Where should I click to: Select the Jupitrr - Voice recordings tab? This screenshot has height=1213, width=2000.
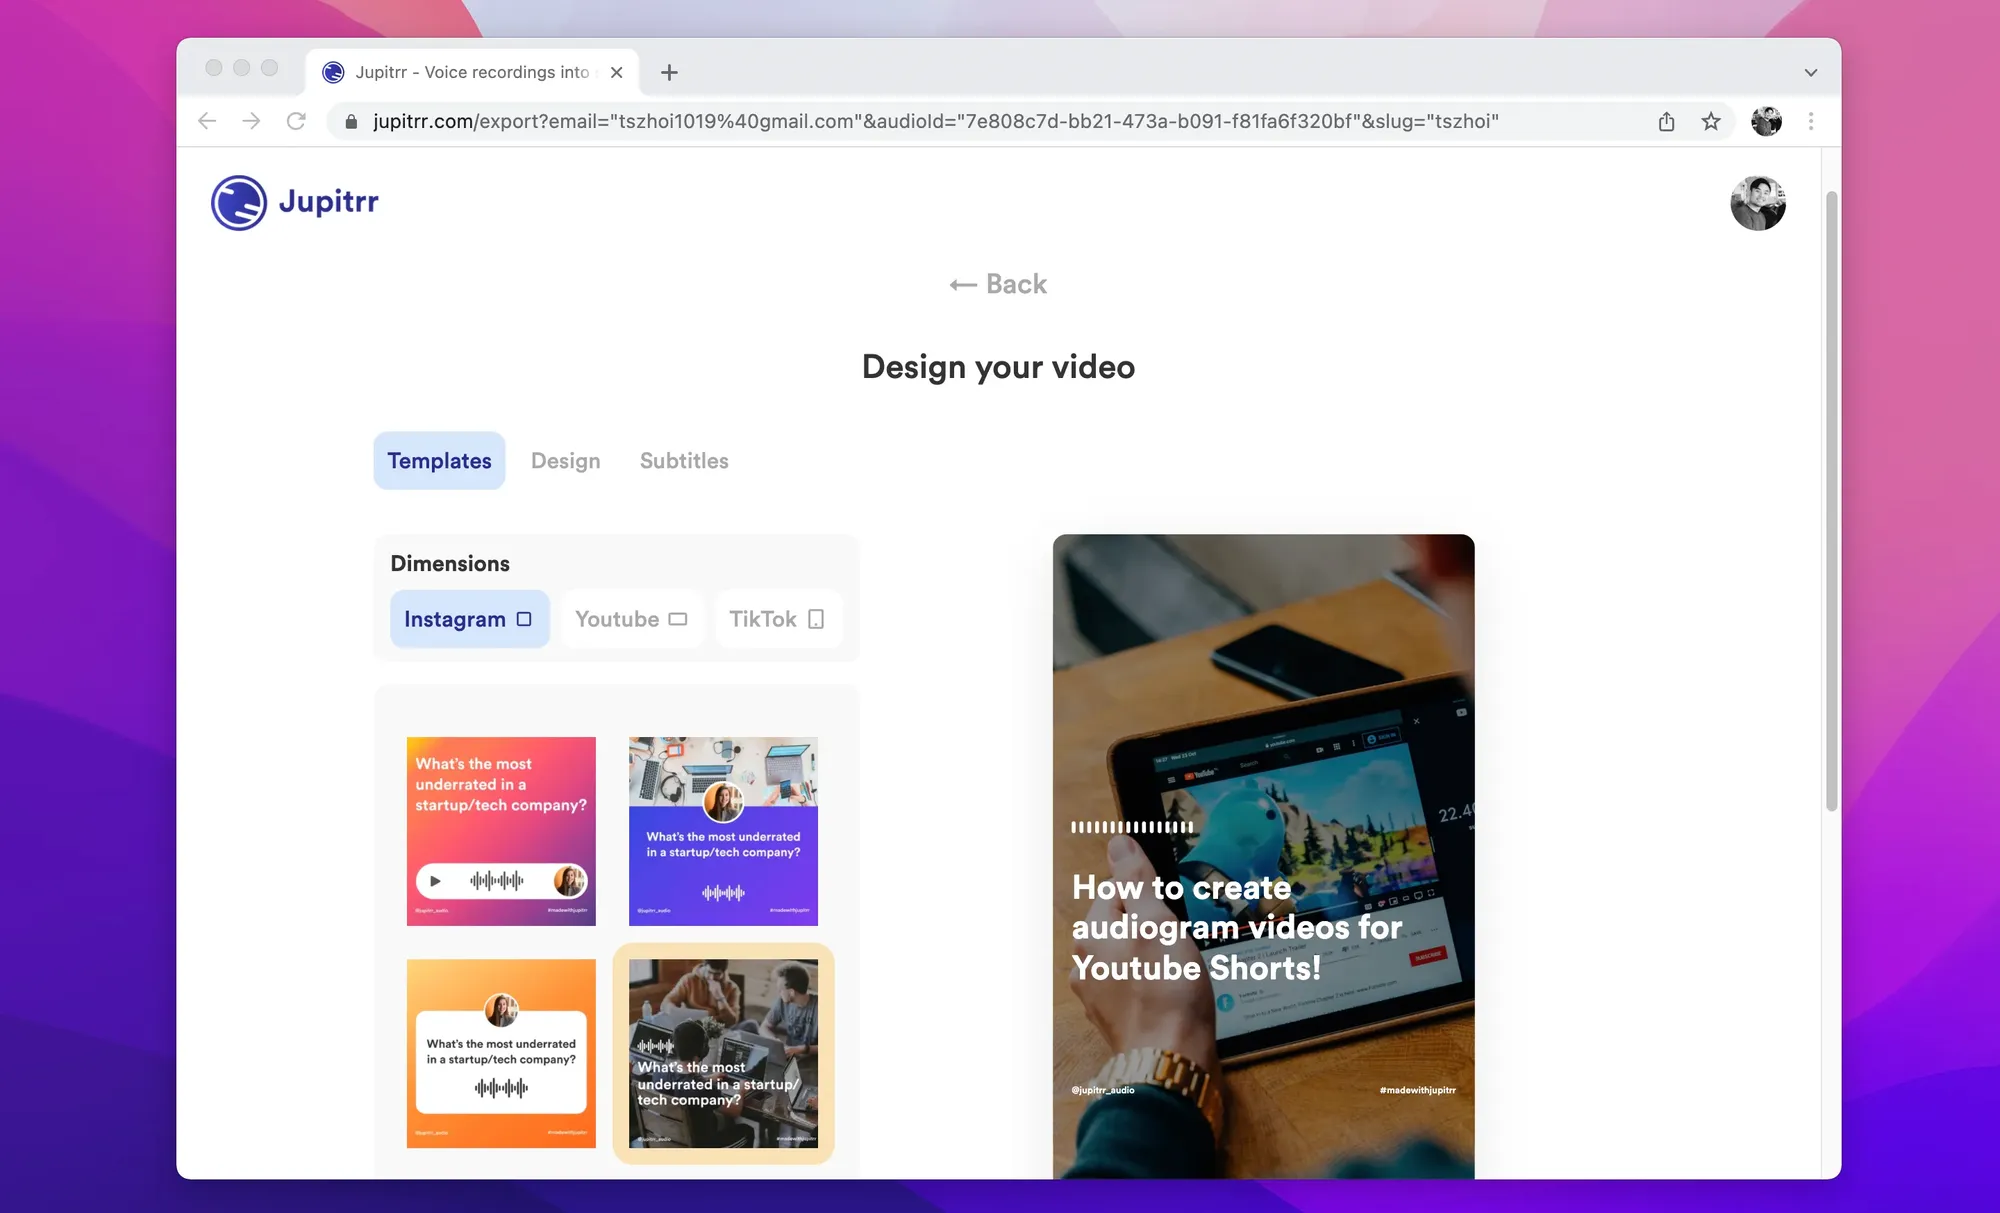point(472,72)
